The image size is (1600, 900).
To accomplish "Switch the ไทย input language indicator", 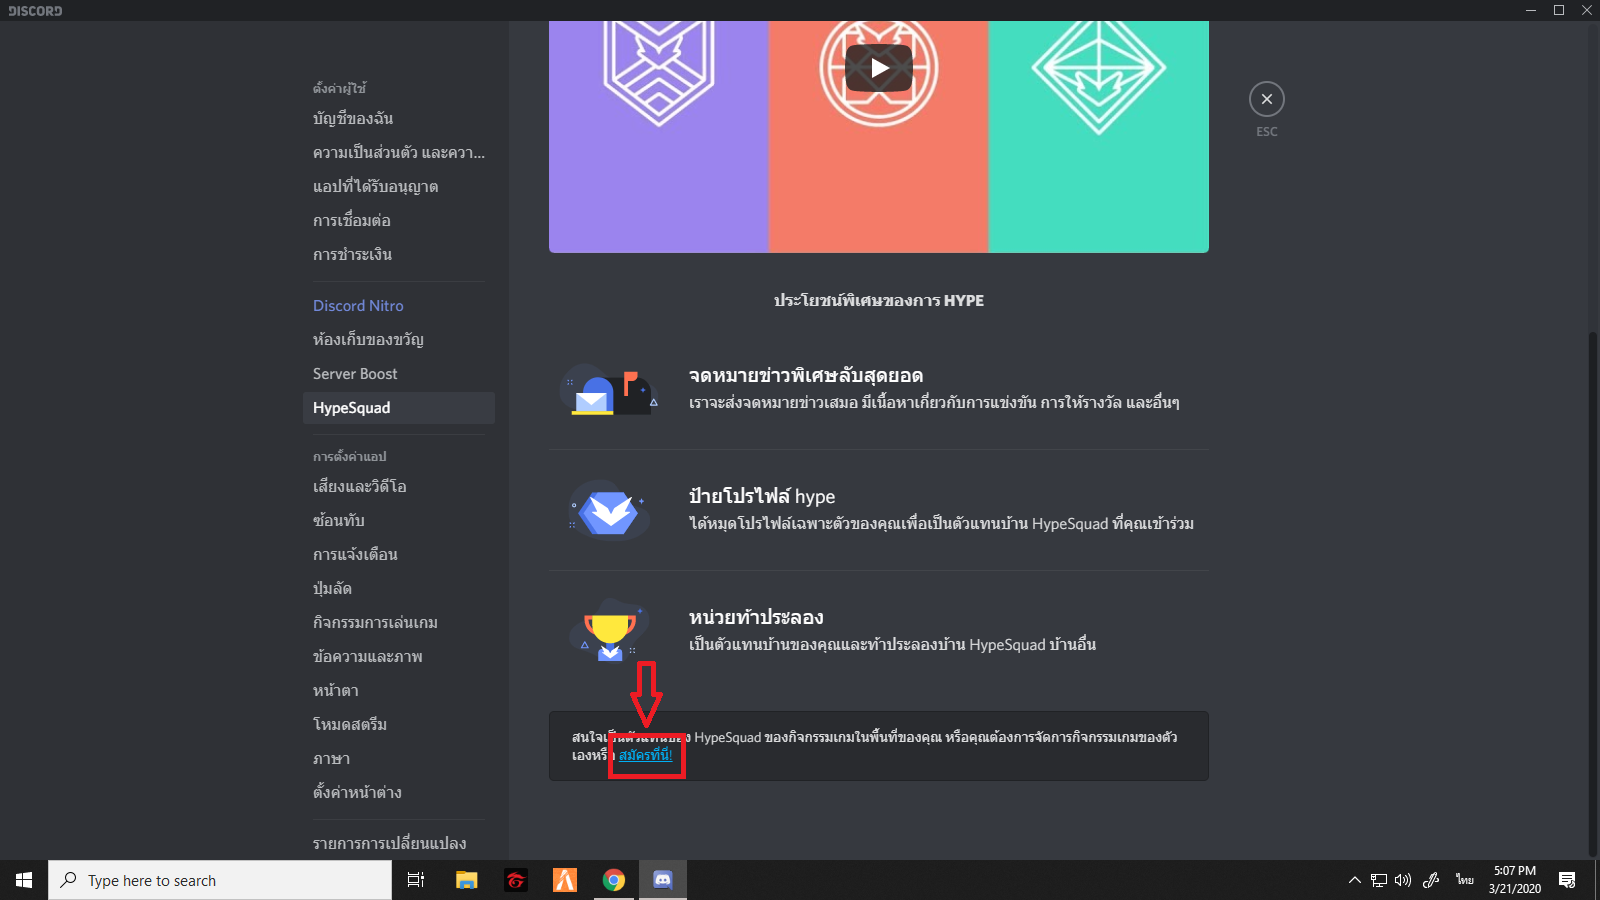I will click(x=1465, y=880).
